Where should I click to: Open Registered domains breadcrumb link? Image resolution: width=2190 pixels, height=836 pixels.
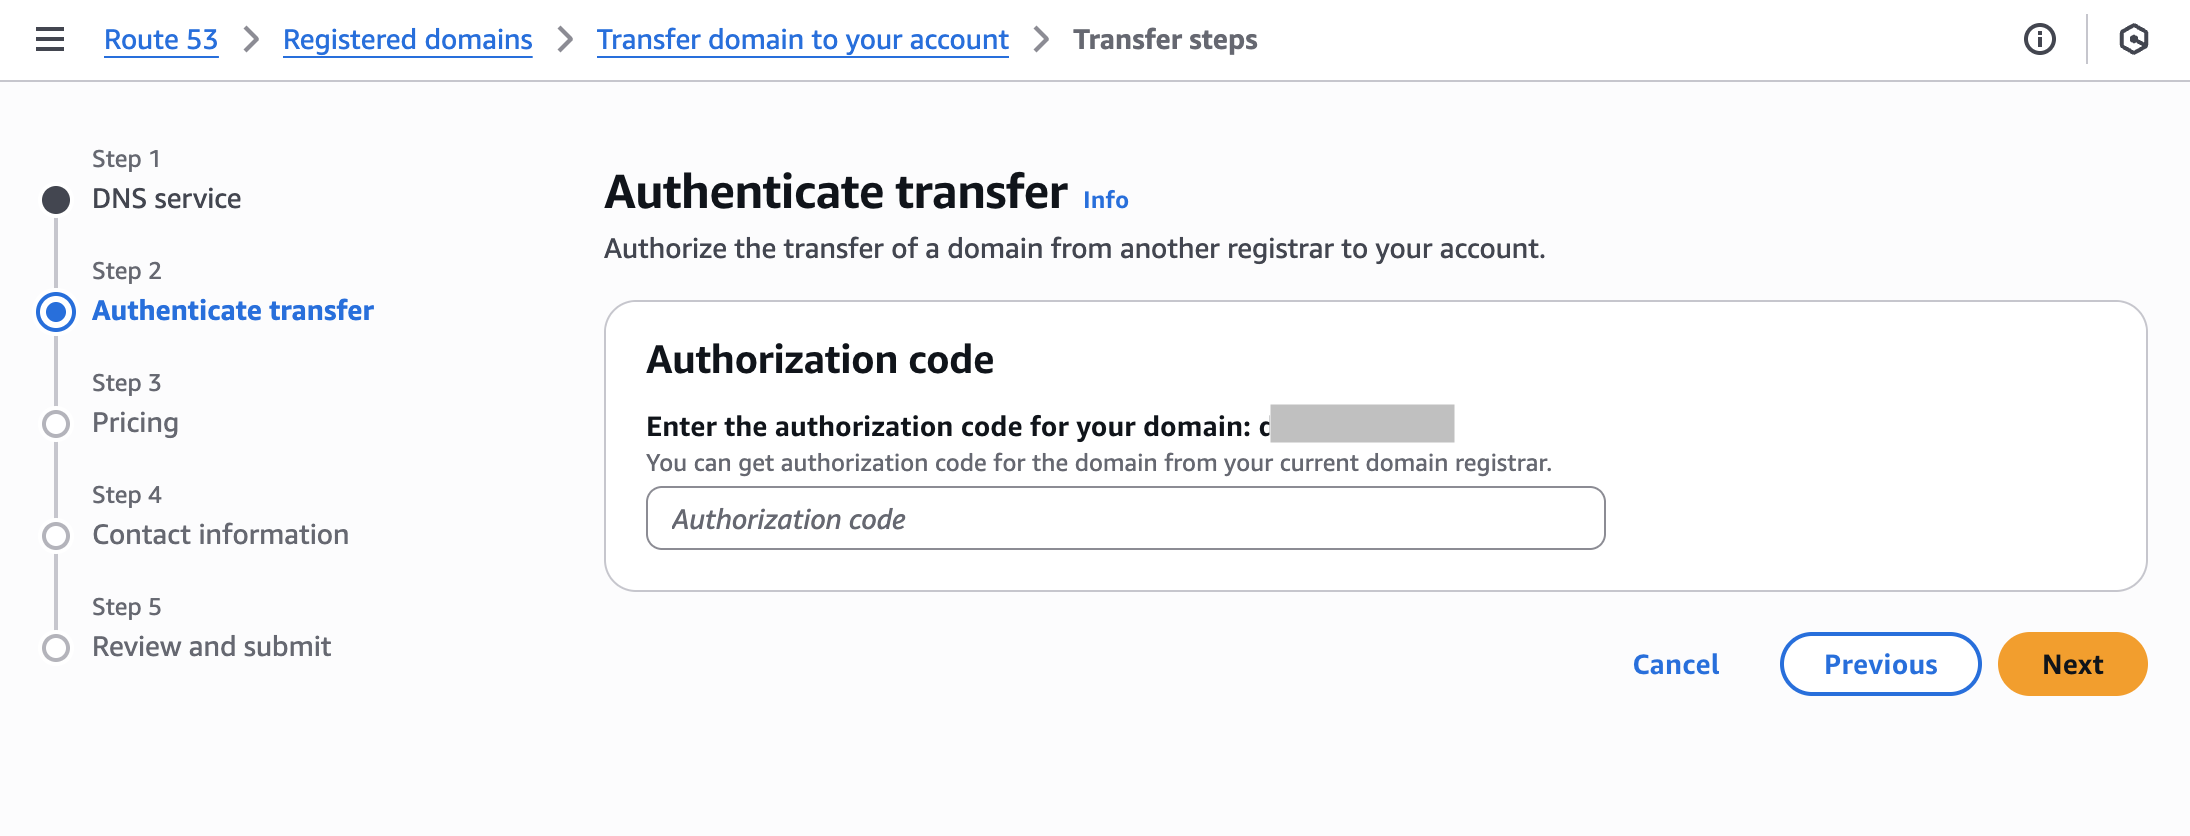pos(407,40)
